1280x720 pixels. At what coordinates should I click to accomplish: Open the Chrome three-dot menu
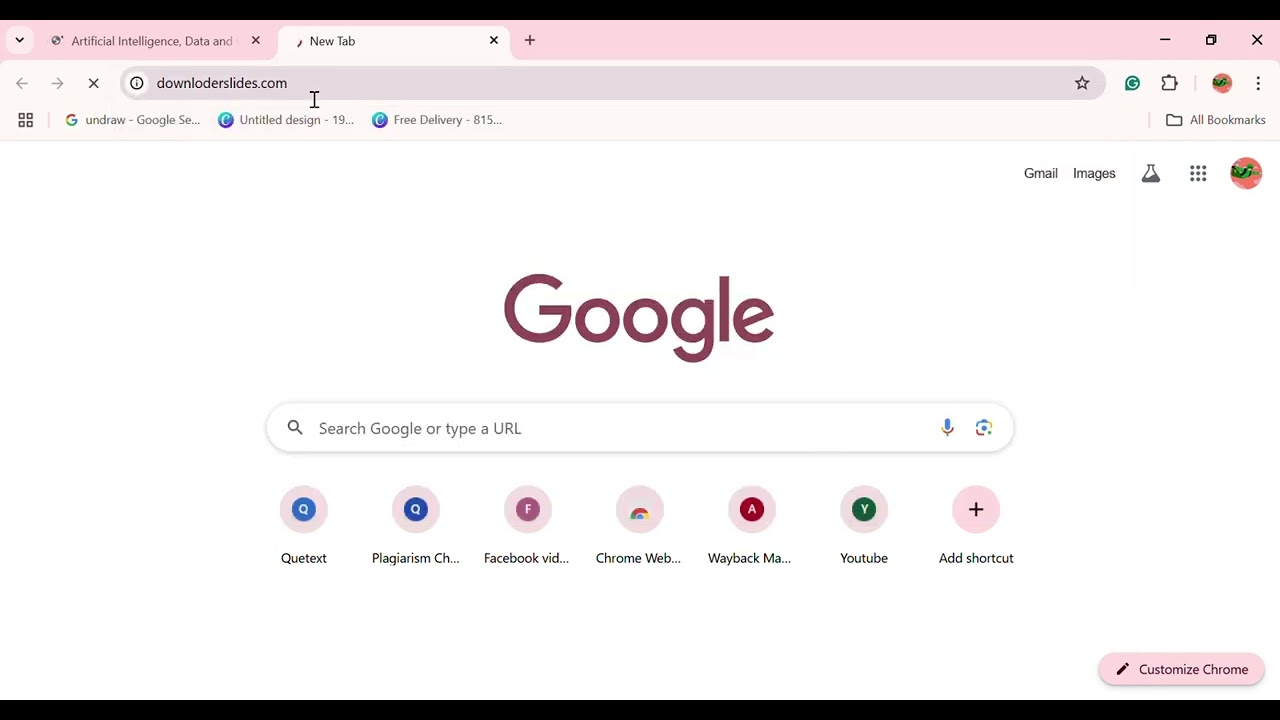[1258, 84]
